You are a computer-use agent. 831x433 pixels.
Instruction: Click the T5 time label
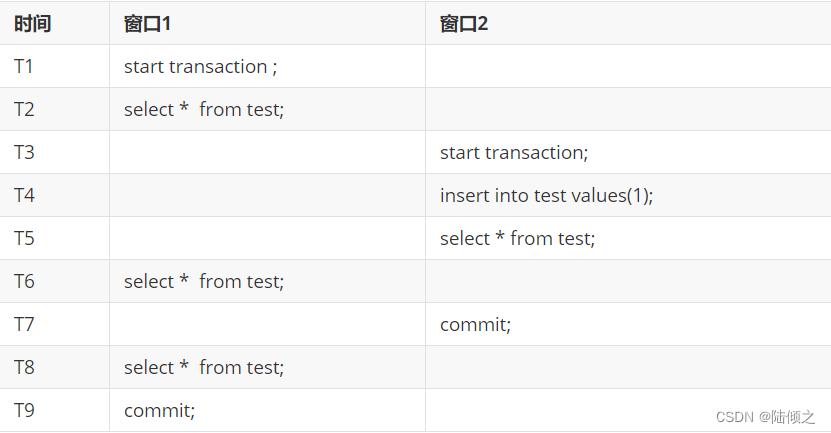click(24, 238)
